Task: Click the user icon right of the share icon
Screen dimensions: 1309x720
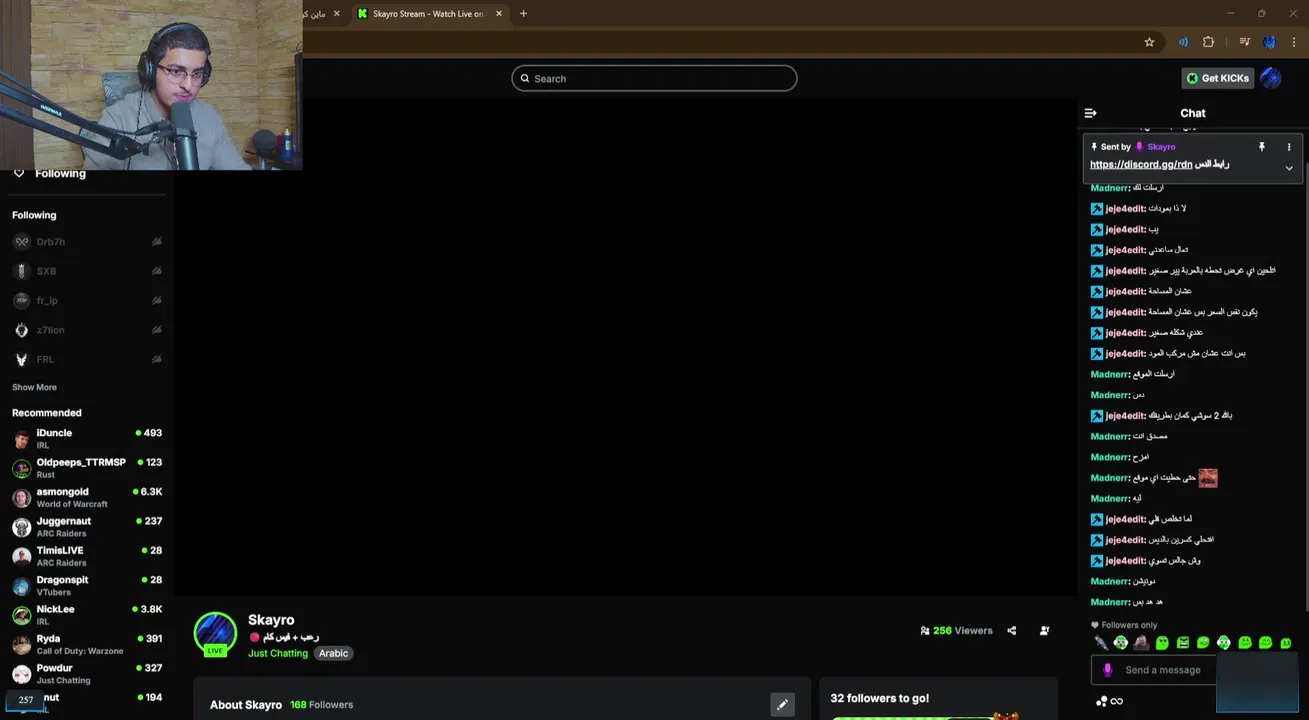Action: (x=1044, y=631)
